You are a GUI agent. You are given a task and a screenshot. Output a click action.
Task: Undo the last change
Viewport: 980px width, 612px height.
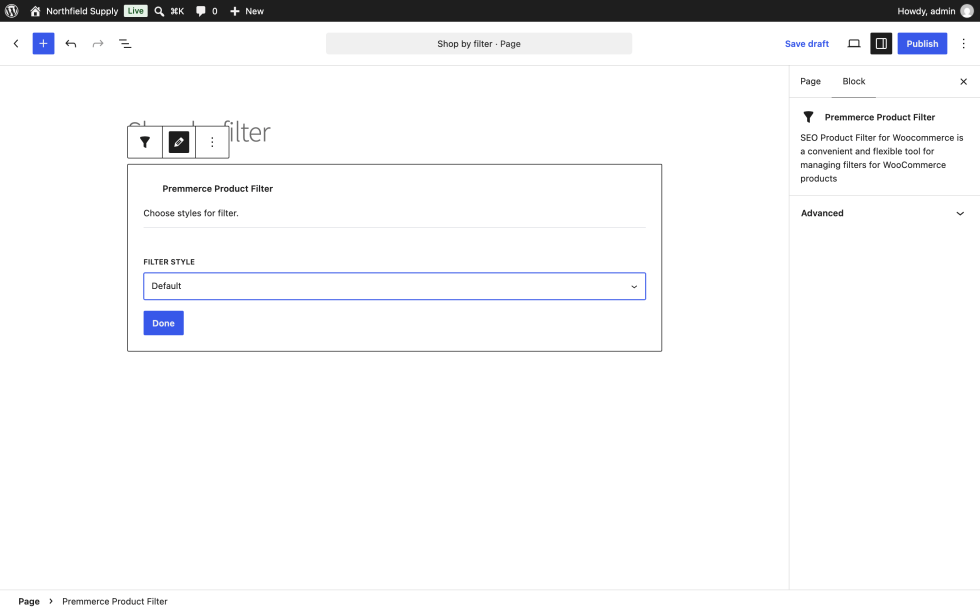pos(71,44)
